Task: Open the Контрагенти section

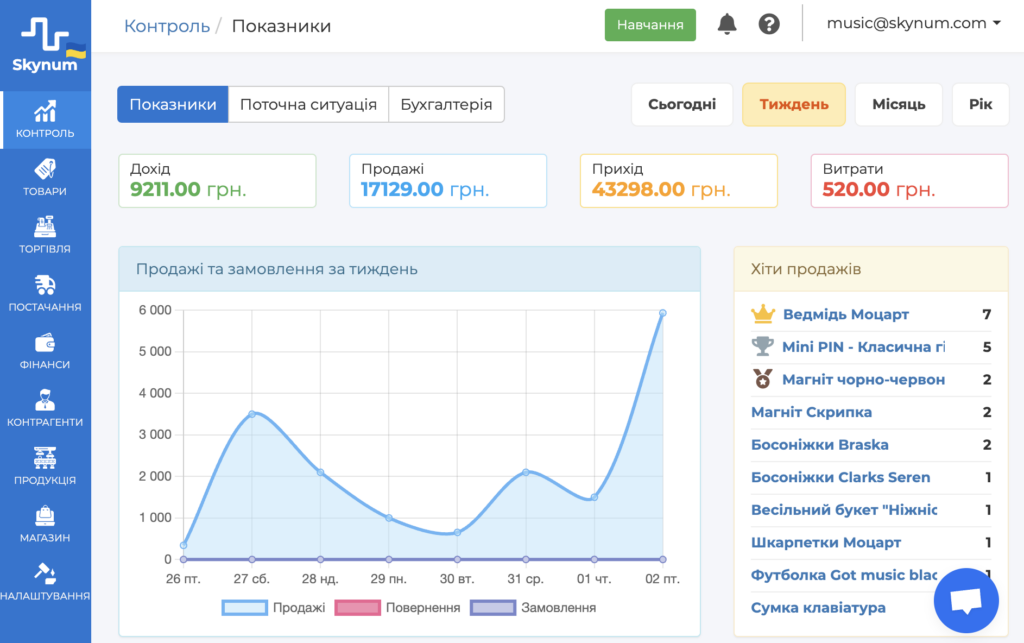Action: coord(45,409)
